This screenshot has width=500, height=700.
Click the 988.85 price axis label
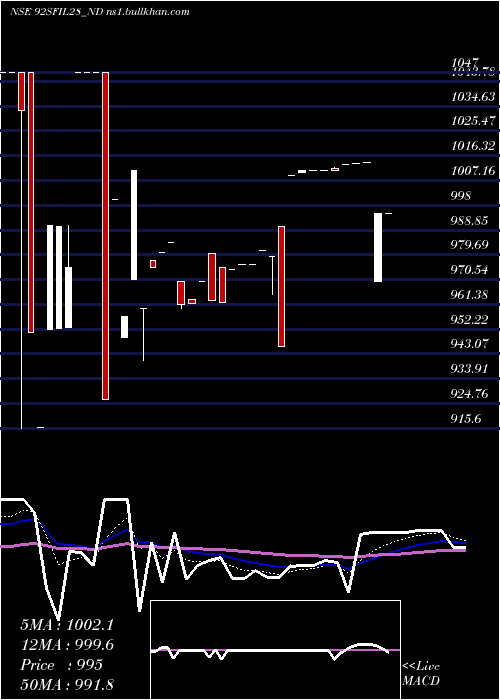tap(469, 221)
